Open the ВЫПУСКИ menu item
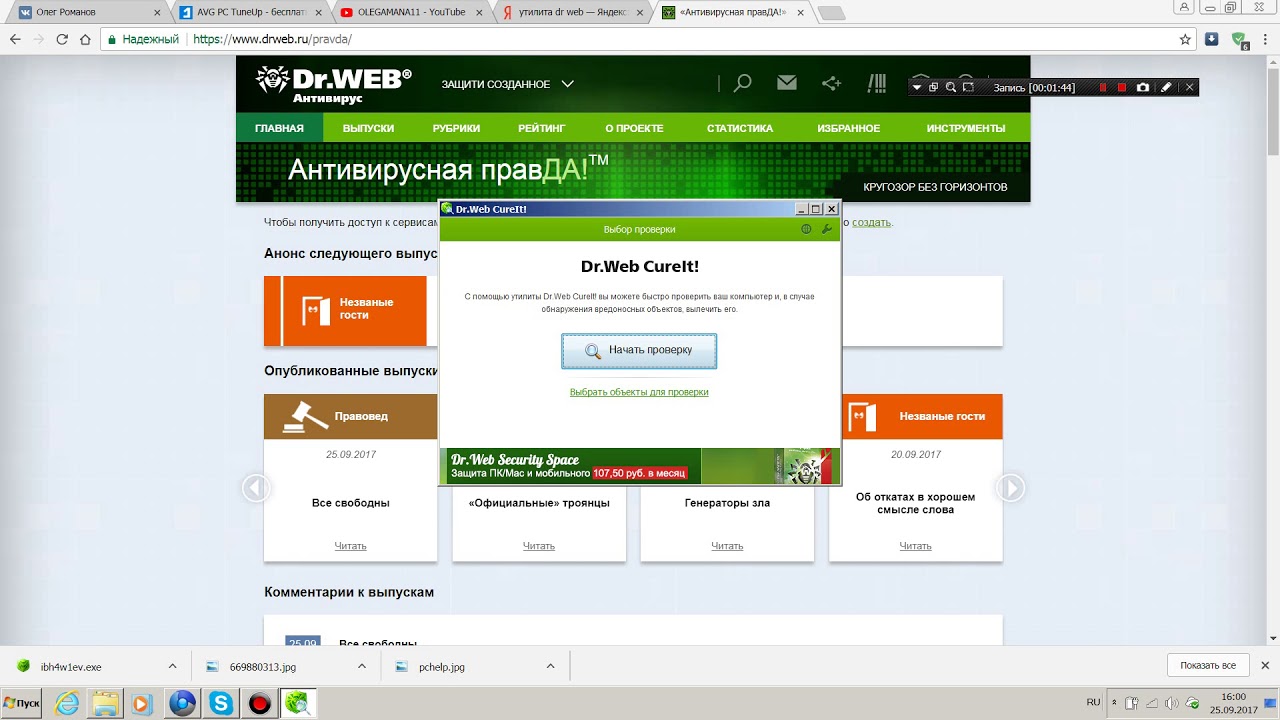This screenshot has height=720, width=1280. click(368, 128)
